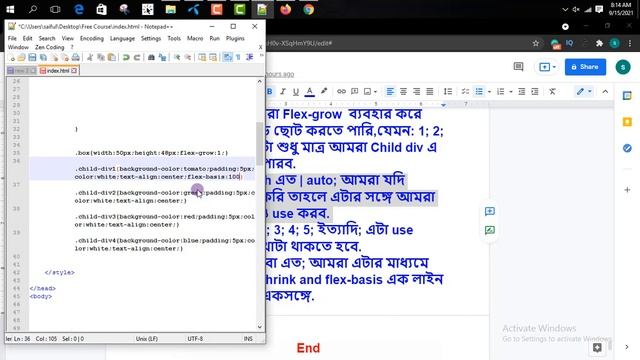Open the Language menu in Notepad++
Image resolution: width=640 pixels, height=360 pixels.
(122, 38)
